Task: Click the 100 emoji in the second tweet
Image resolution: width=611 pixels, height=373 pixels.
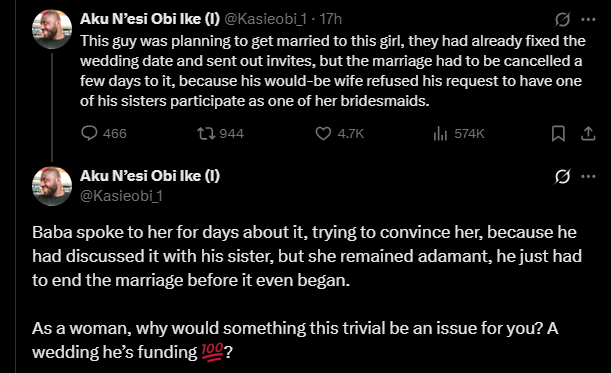Action: coord(212,352)
